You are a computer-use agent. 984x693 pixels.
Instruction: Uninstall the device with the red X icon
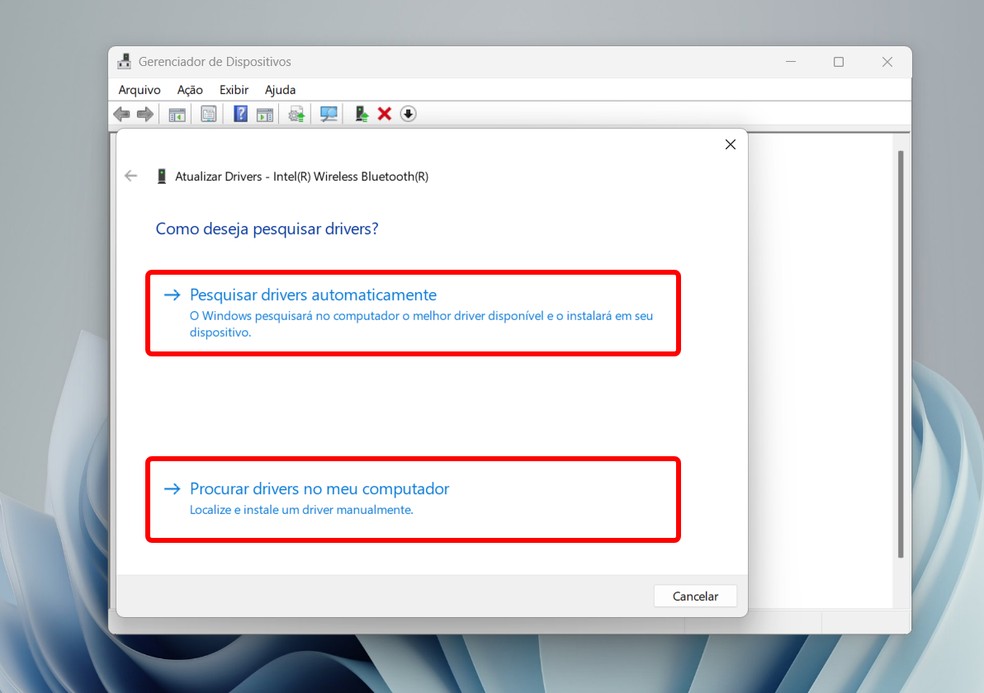pyautogui.click(x=384, y=113)
